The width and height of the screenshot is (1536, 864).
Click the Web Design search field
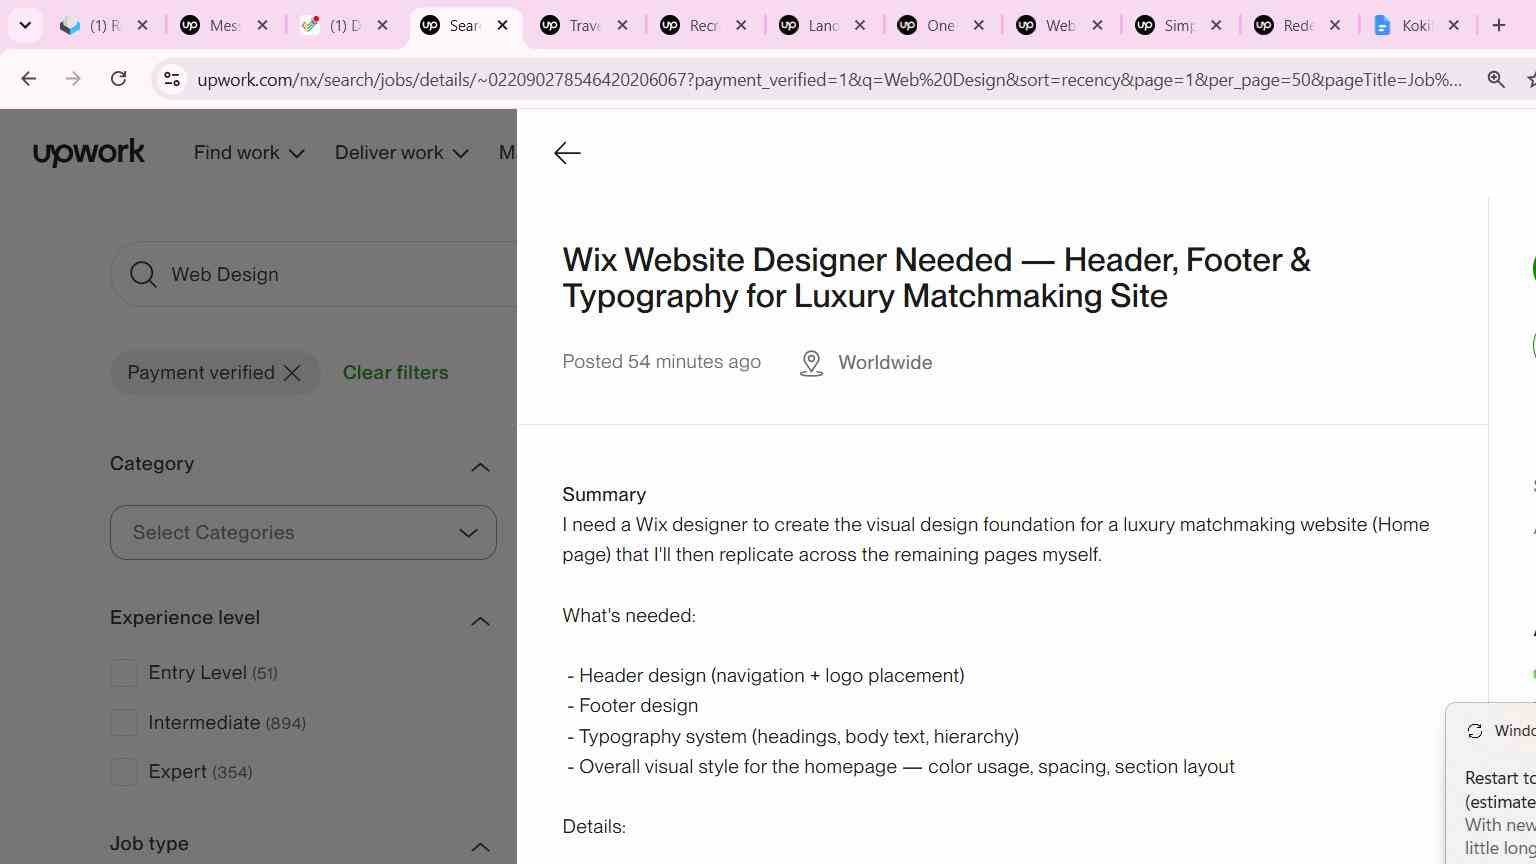[330, 274]
